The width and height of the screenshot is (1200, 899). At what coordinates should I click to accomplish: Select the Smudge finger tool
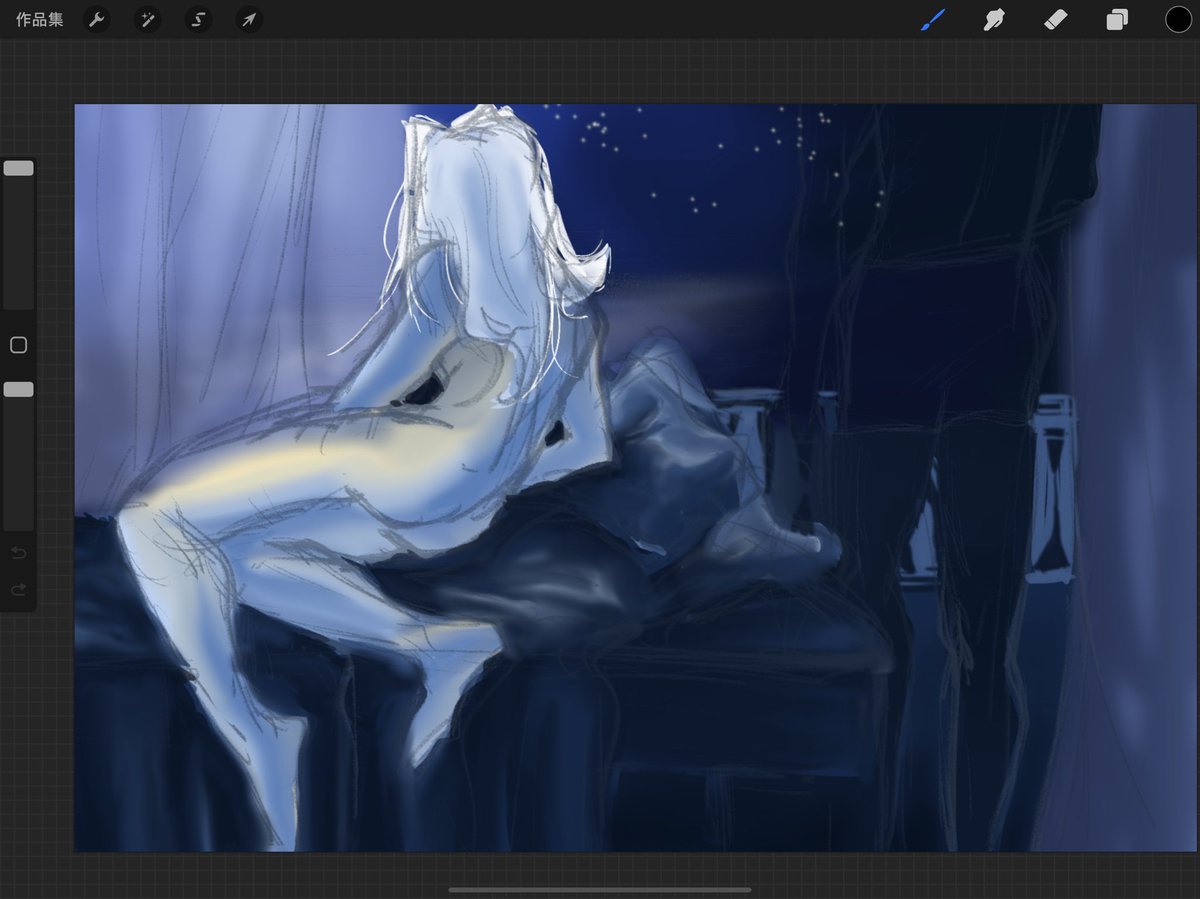click(994, 19)
